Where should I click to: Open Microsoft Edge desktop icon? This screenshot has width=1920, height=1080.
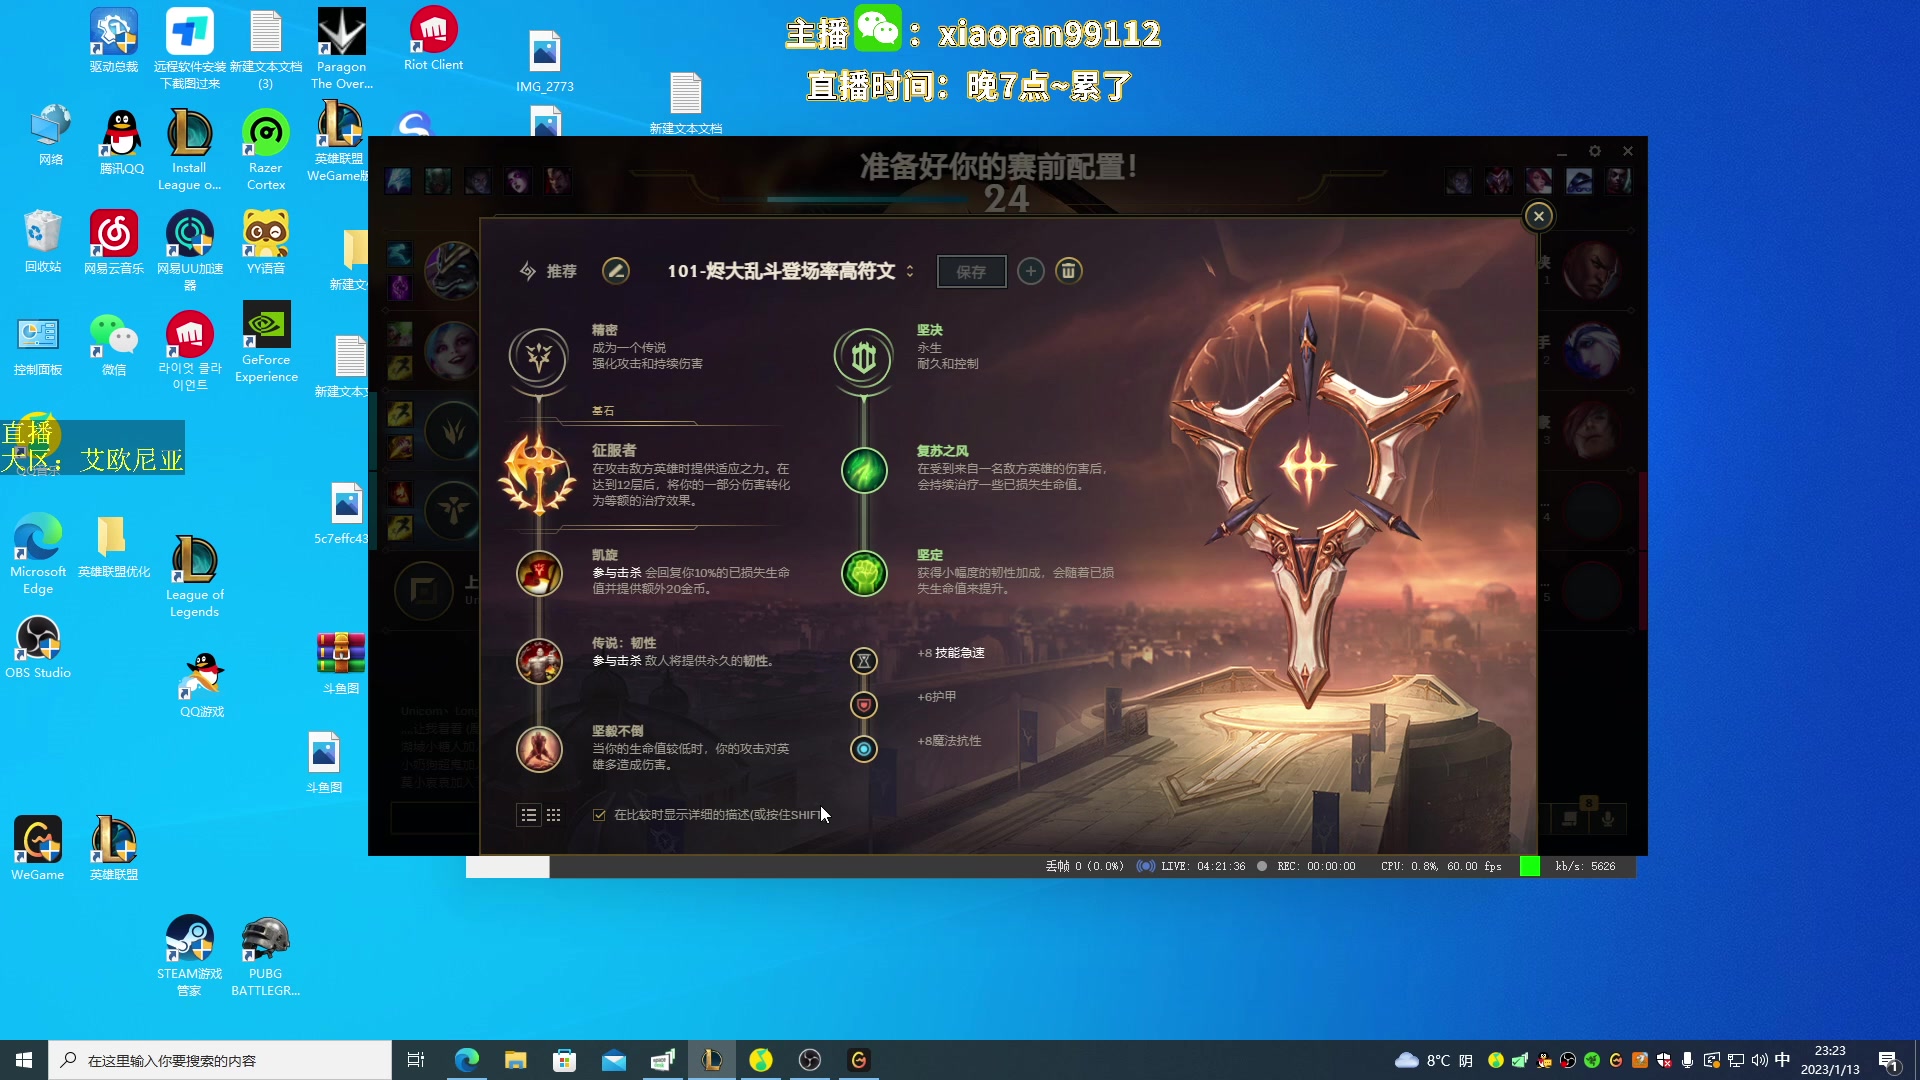click(38, 554)
